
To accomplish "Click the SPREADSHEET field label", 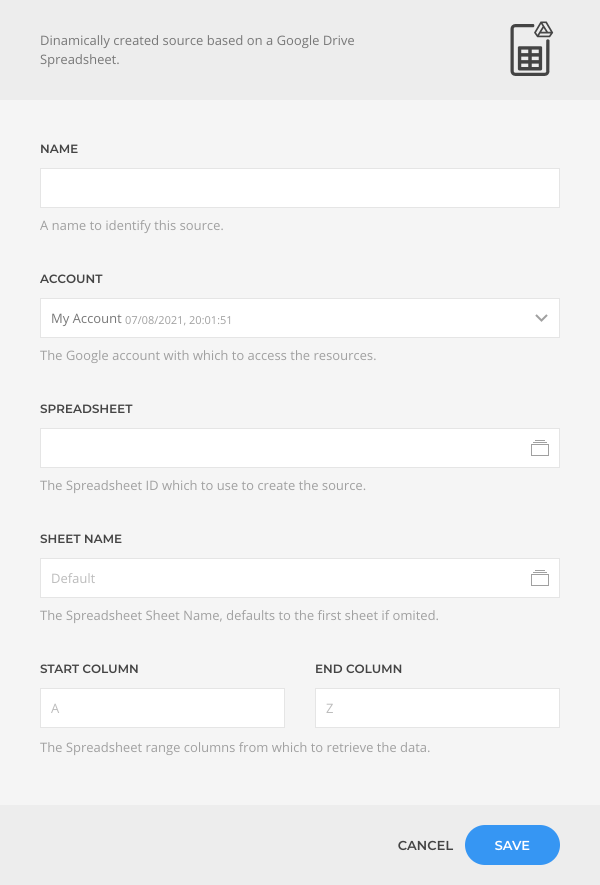I will (86, 409).
